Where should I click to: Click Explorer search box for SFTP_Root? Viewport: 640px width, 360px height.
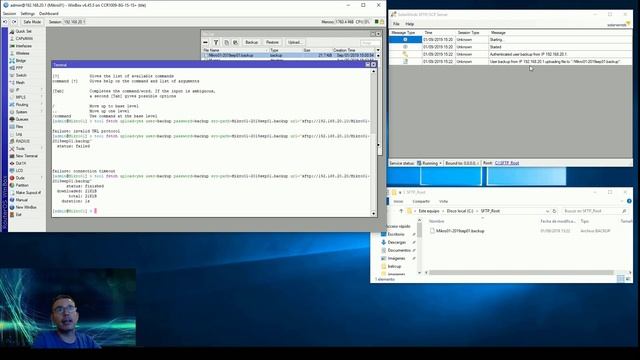point(594,211)
